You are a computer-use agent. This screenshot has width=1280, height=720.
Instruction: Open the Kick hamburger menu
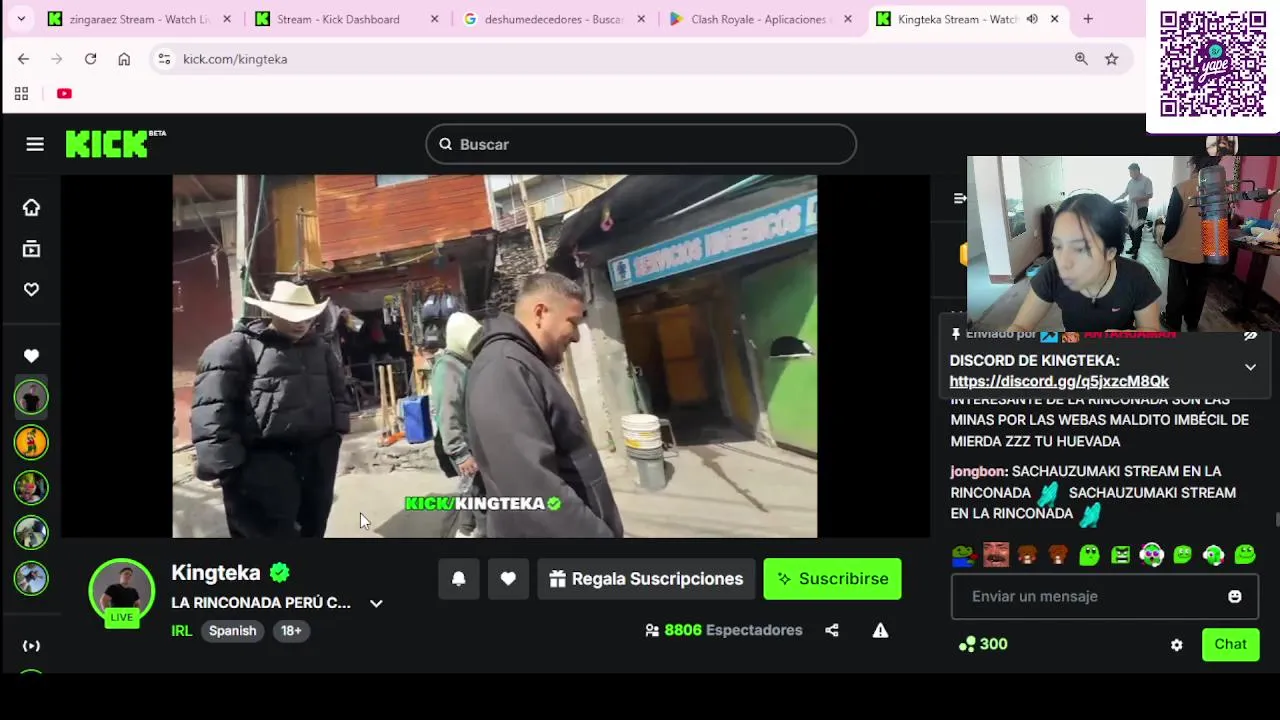click(35, 144)
